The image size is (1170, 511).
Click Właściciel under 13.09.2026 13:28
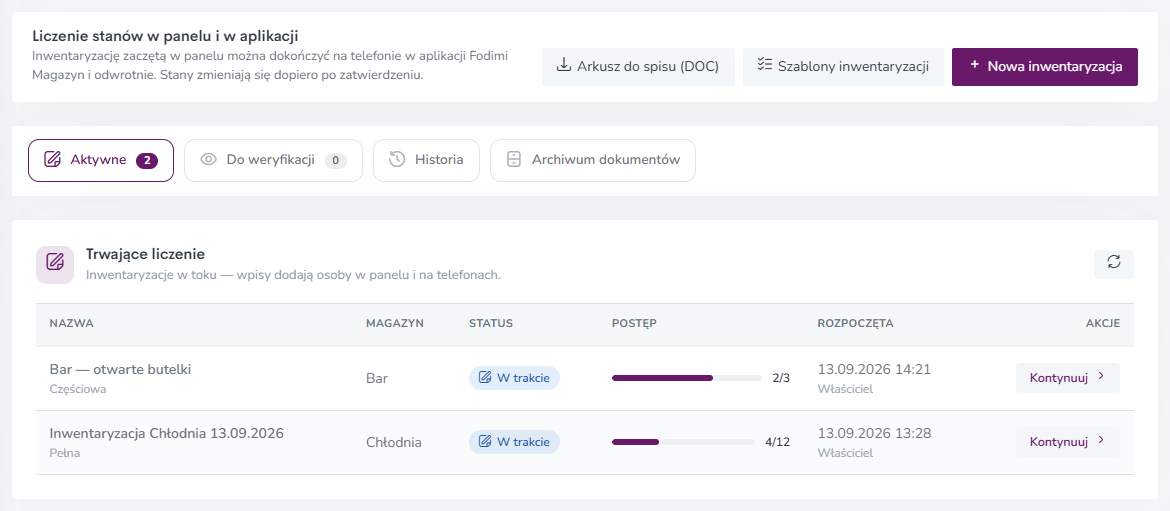[x=845, y=453]
